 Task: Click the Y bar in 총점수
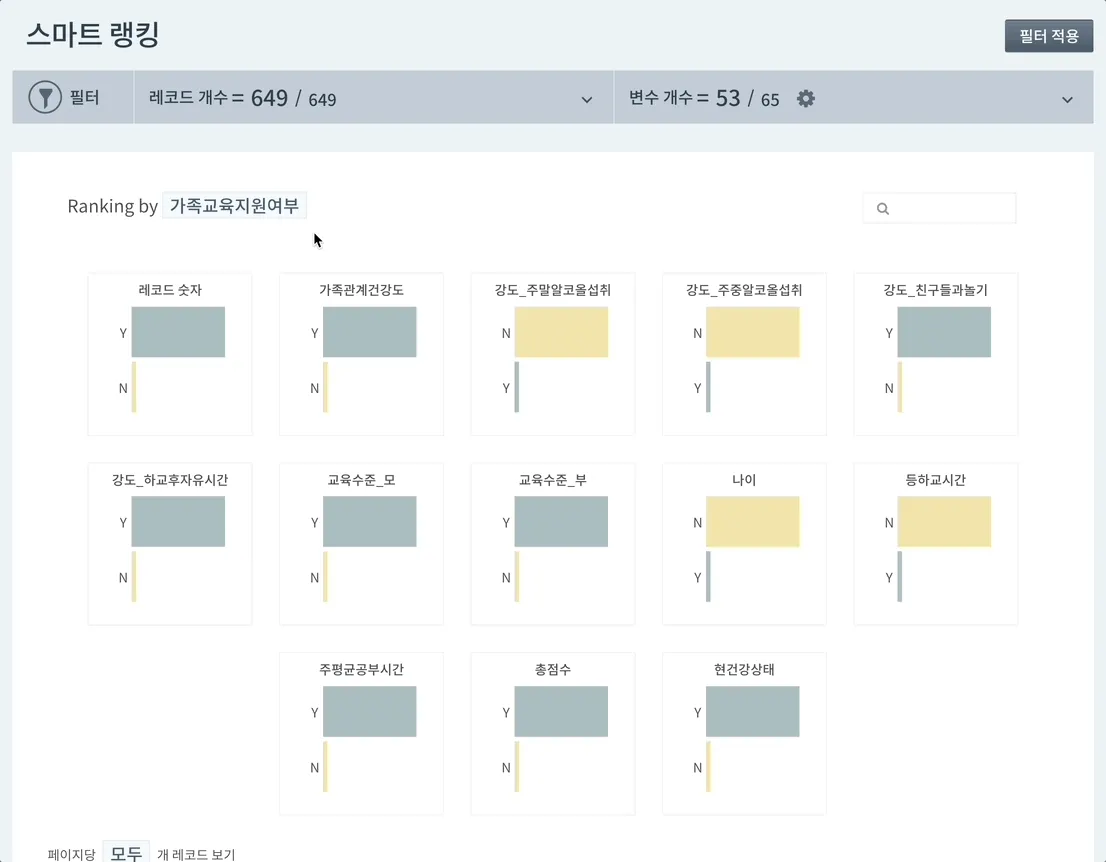[561, 712]
